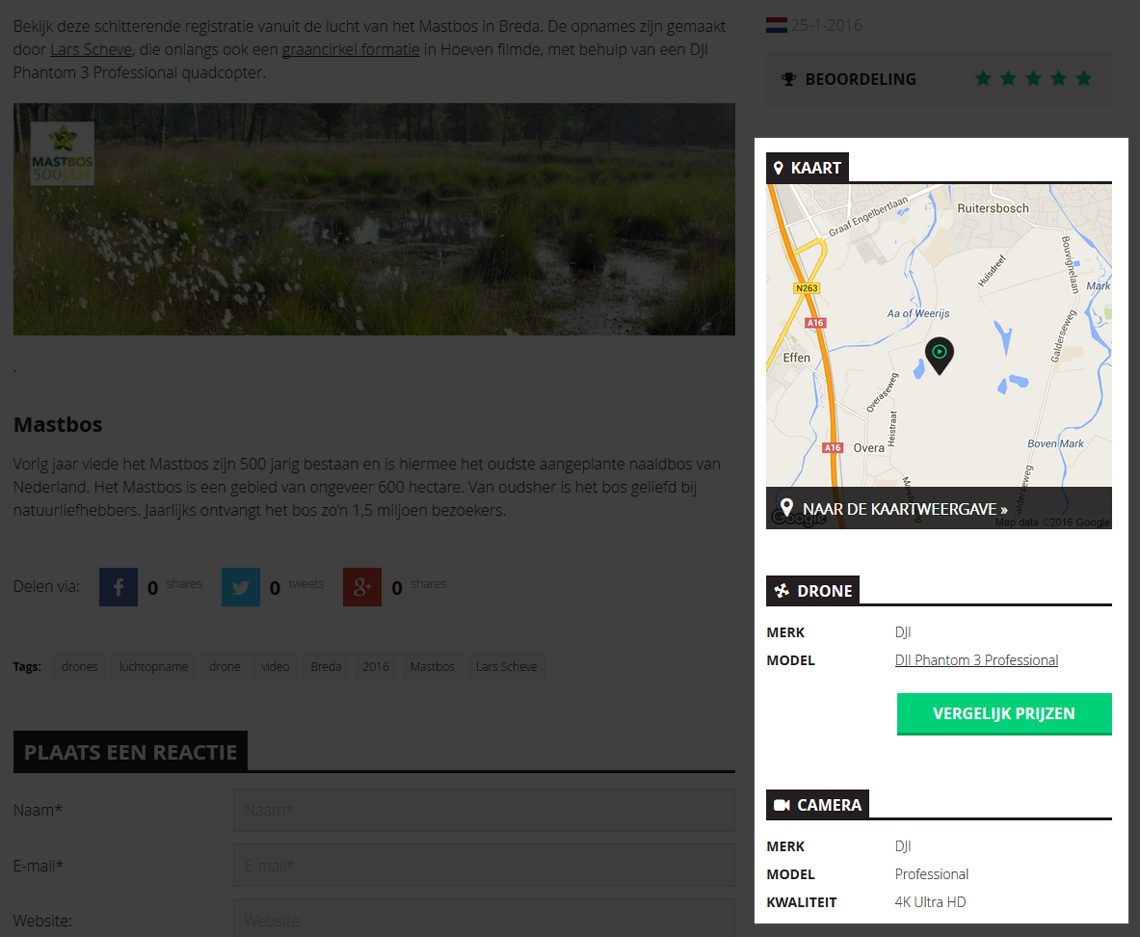The width and height of the screenshot is (1140, 937).
Task: Click inside the Naam input field
Action: pyautogui.click(x=483, y=810)
